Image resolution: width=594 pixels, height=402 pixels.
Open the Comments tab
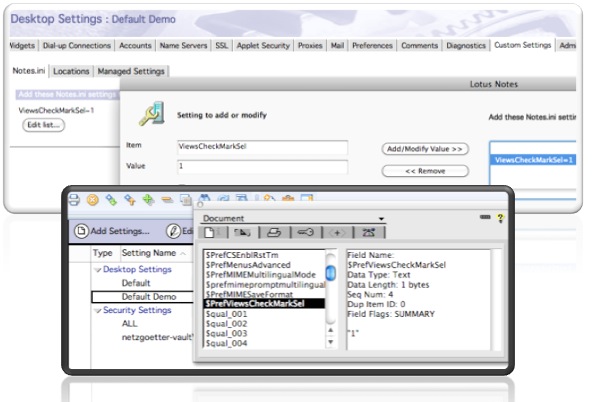[x=419, y=45]
